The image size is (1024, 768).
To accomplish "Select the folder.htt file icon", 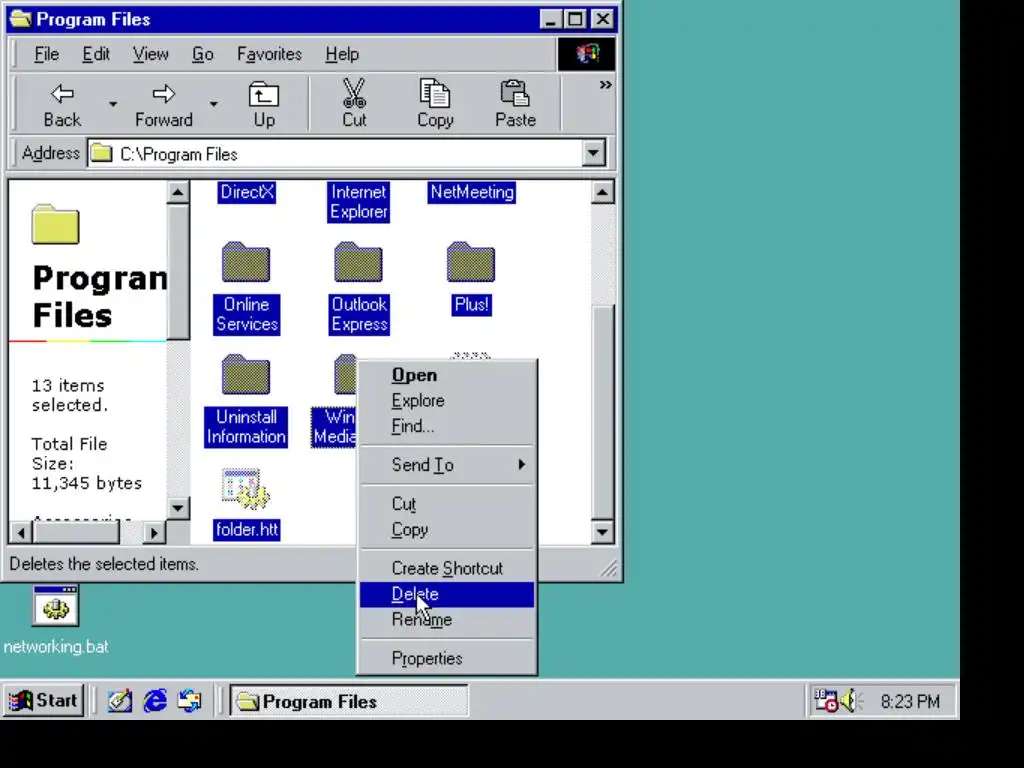I will point(246,489).
